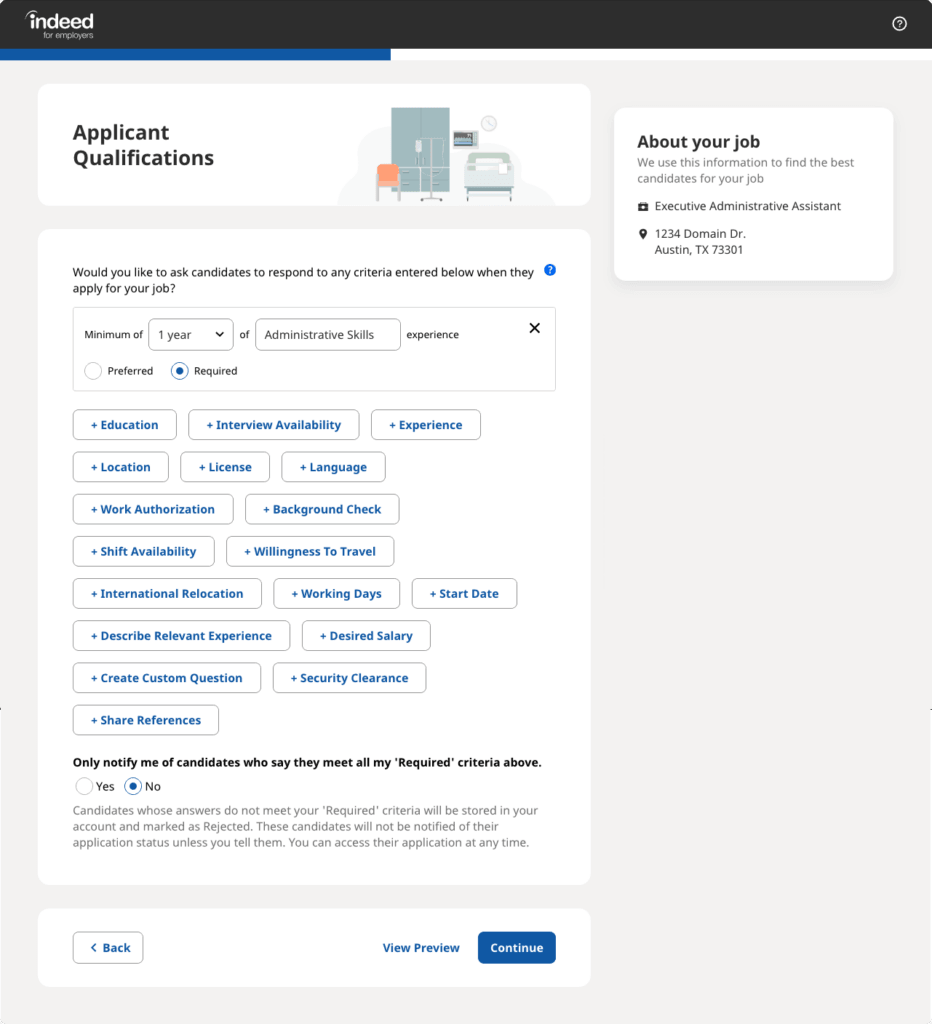Add the Background Check criterion
This screenshot has width=932, height=1024.
click(x=322, y=509)
